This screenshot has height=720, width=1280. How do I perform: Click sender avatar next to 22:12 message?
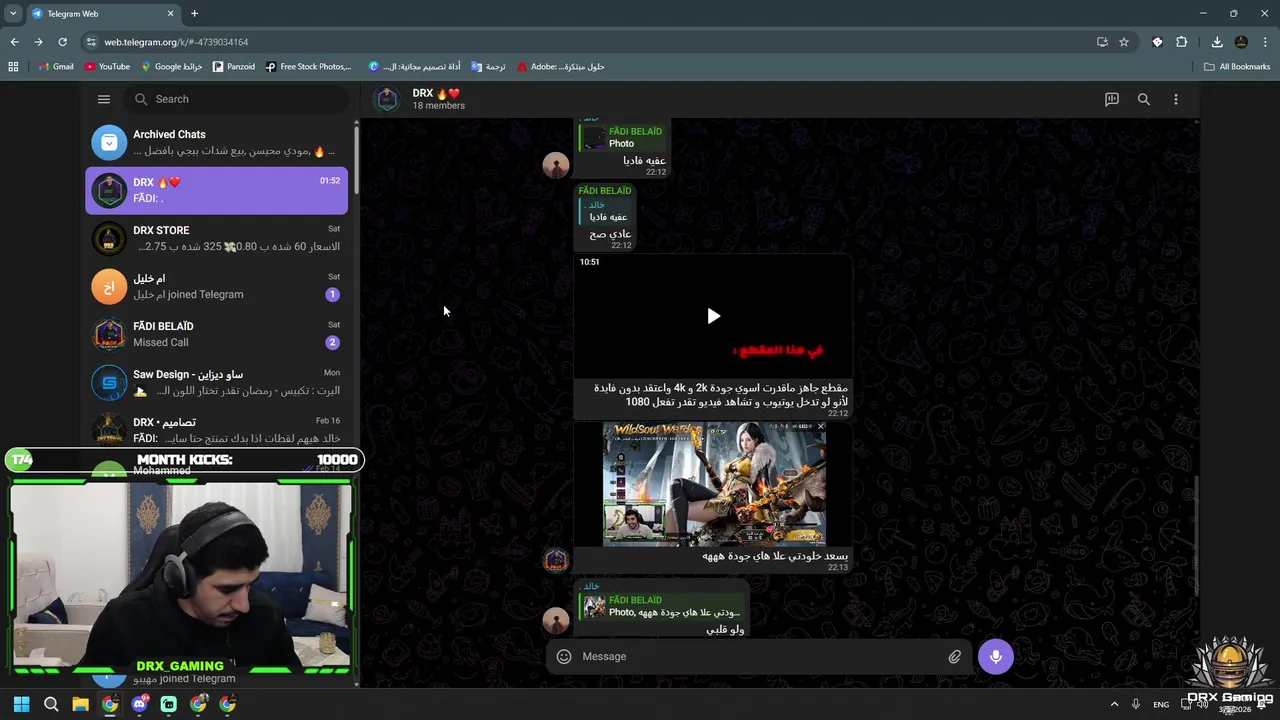click(x=556, y=165)
